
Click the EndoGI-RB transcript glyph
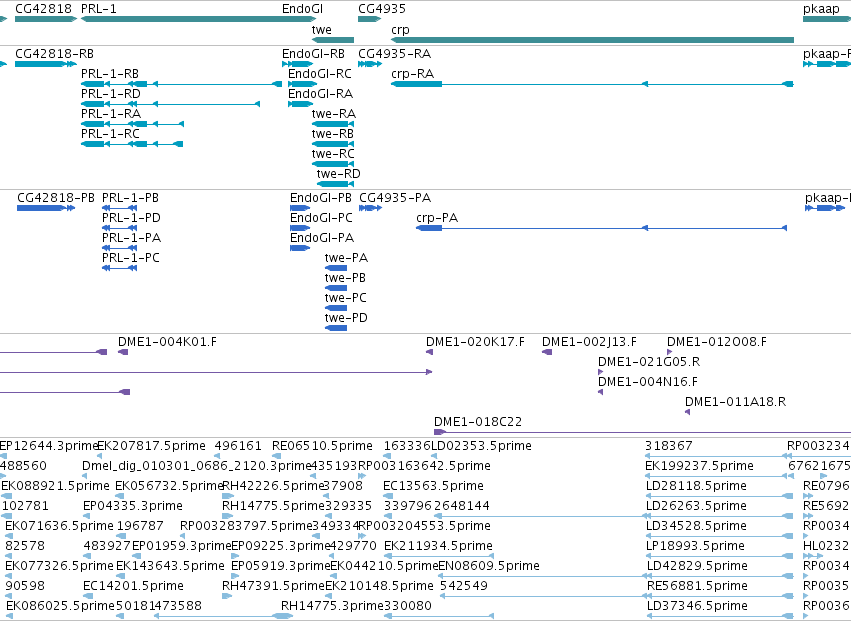297,64
